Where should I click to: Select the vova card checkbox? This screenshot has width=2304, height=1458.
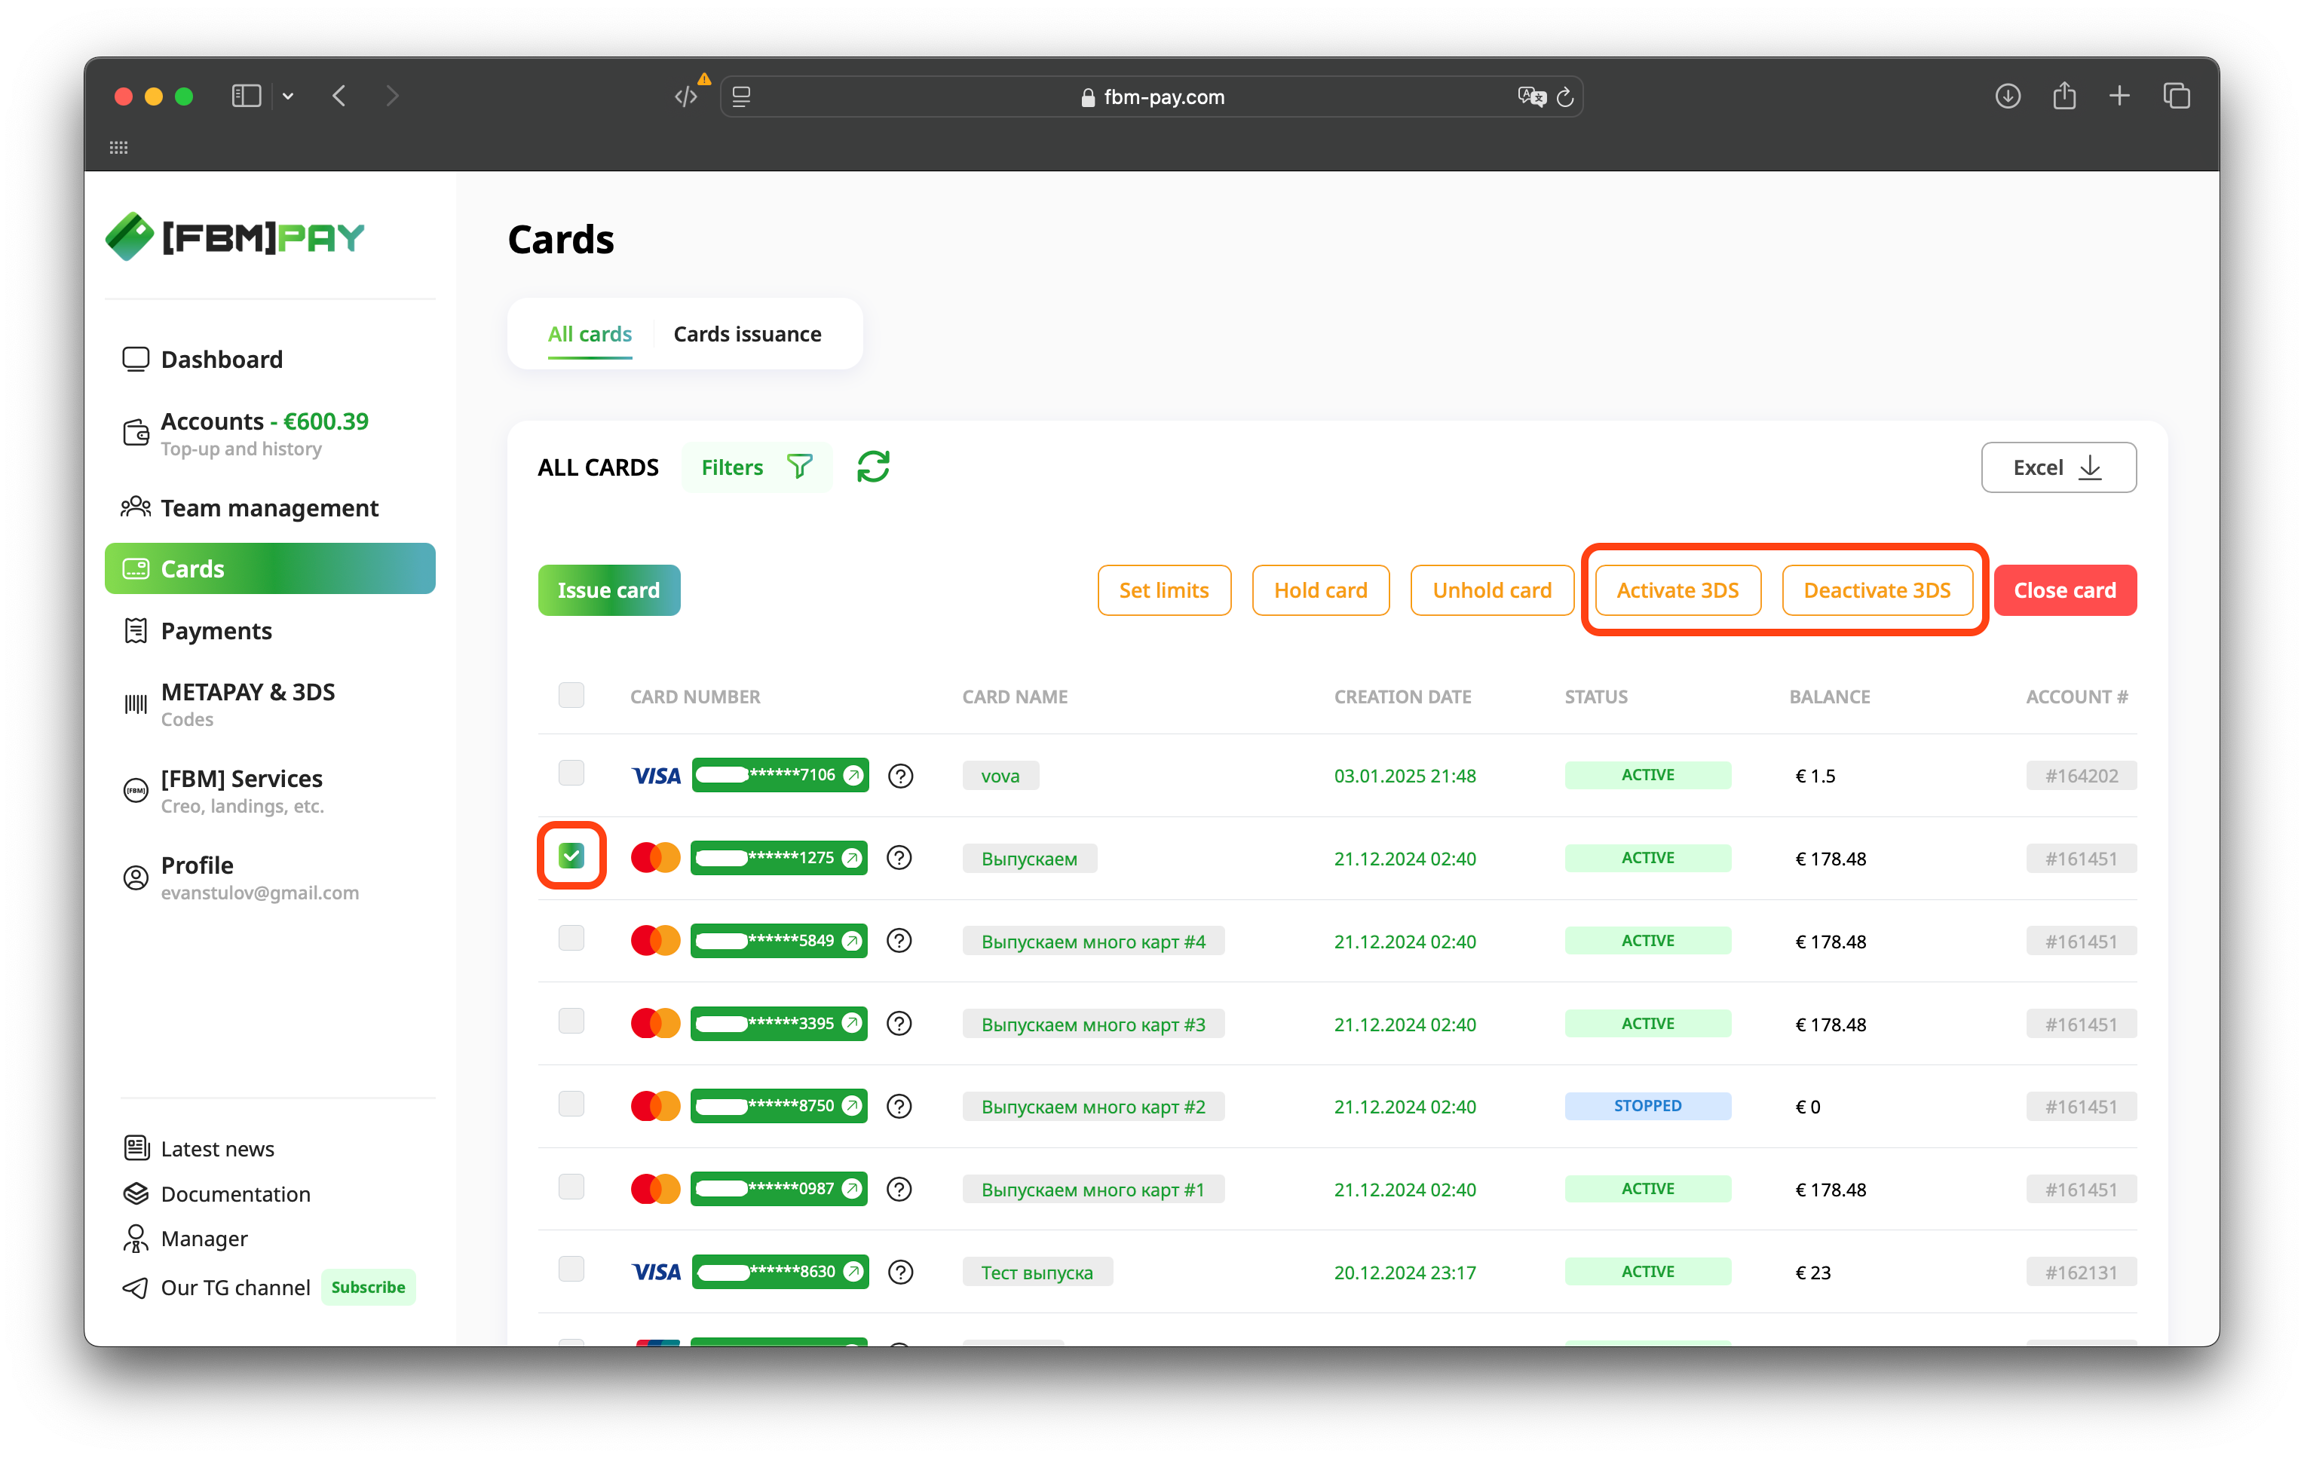[x=571, y=773]
